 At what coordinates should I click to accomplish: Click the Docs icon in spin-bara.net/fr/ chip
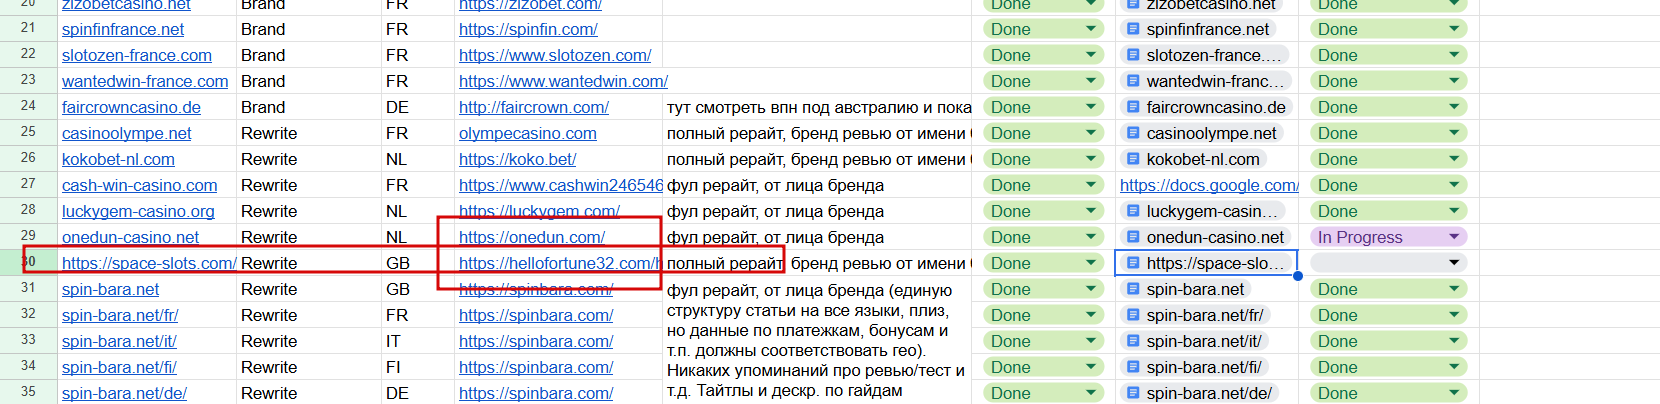[1133, 315]
